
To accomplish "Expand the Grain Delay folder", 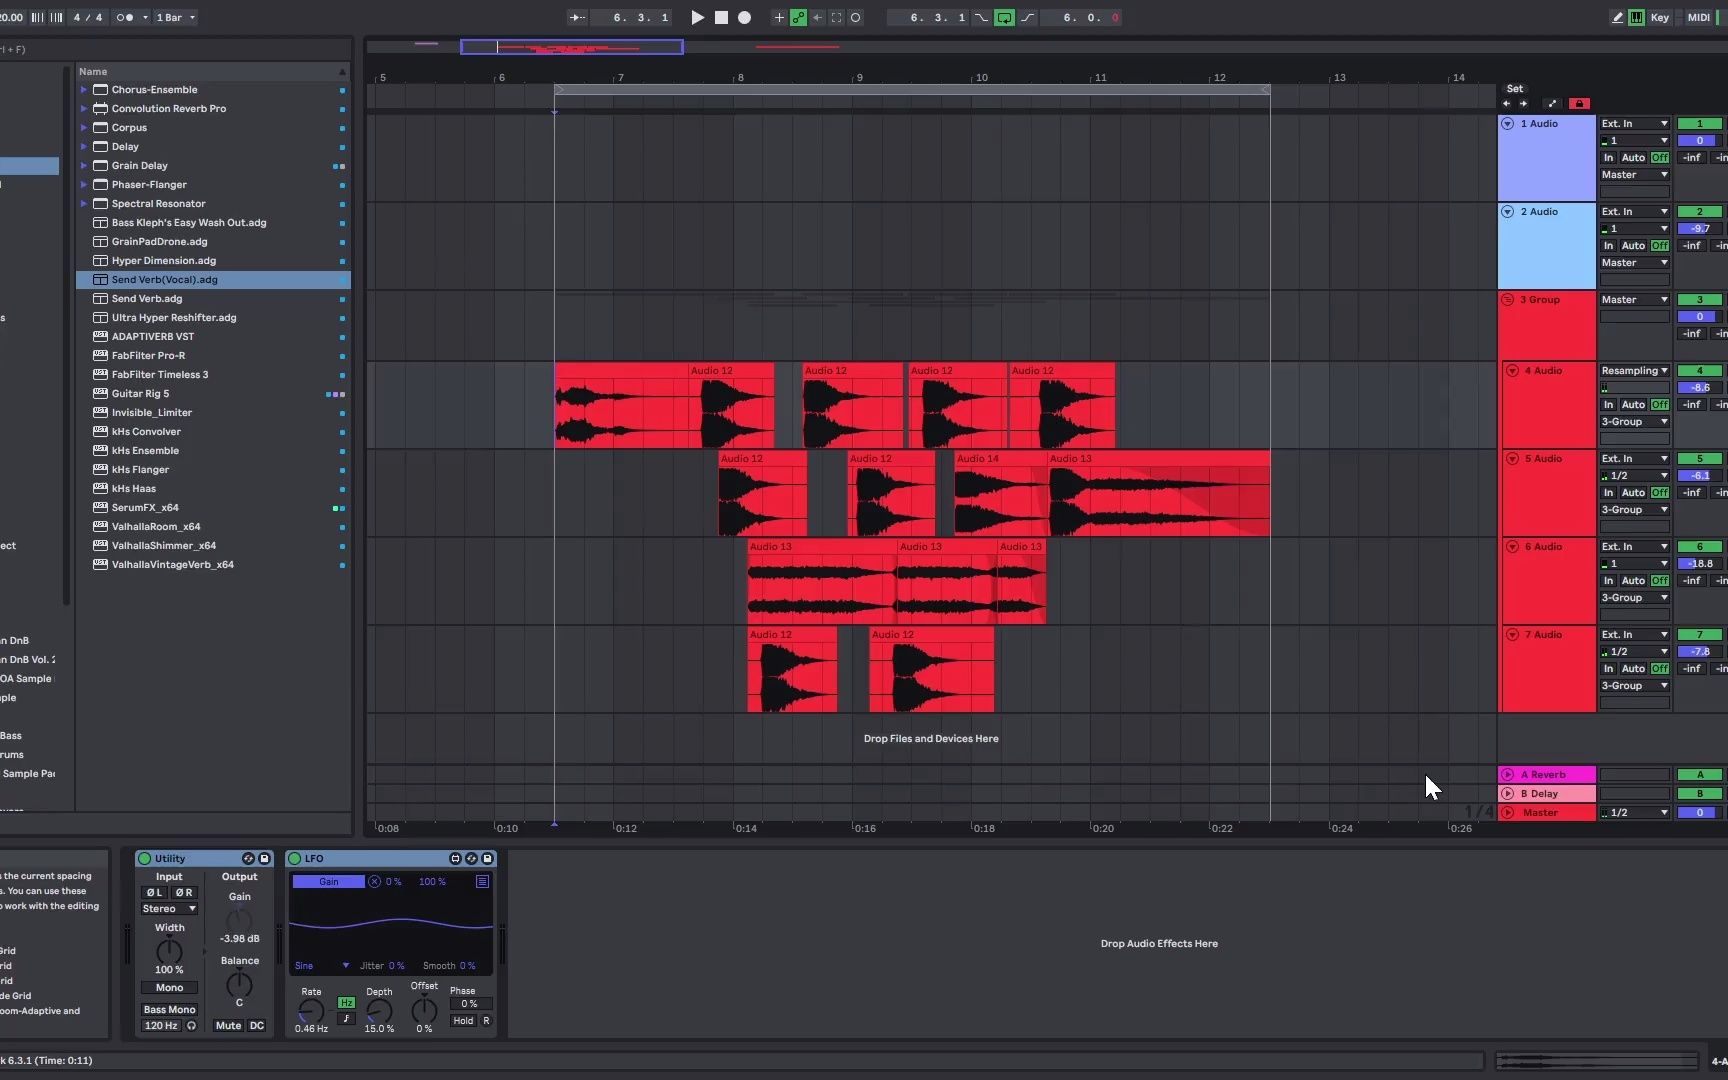I will [x=84, y=165].
